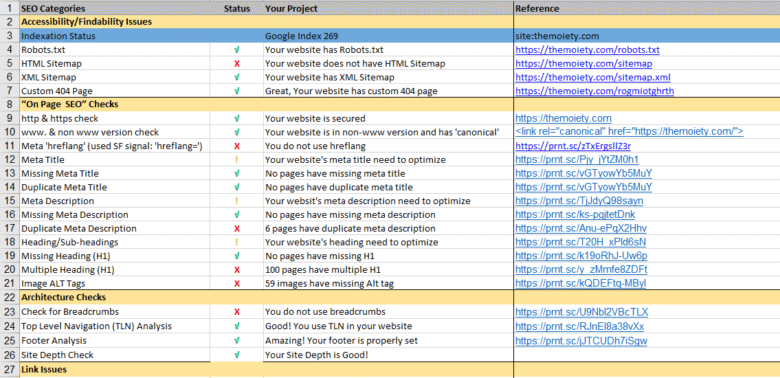Select the 'site:themoiety.com' cell
This screenshot has height=378, width=780.
(x=647, y=36)
